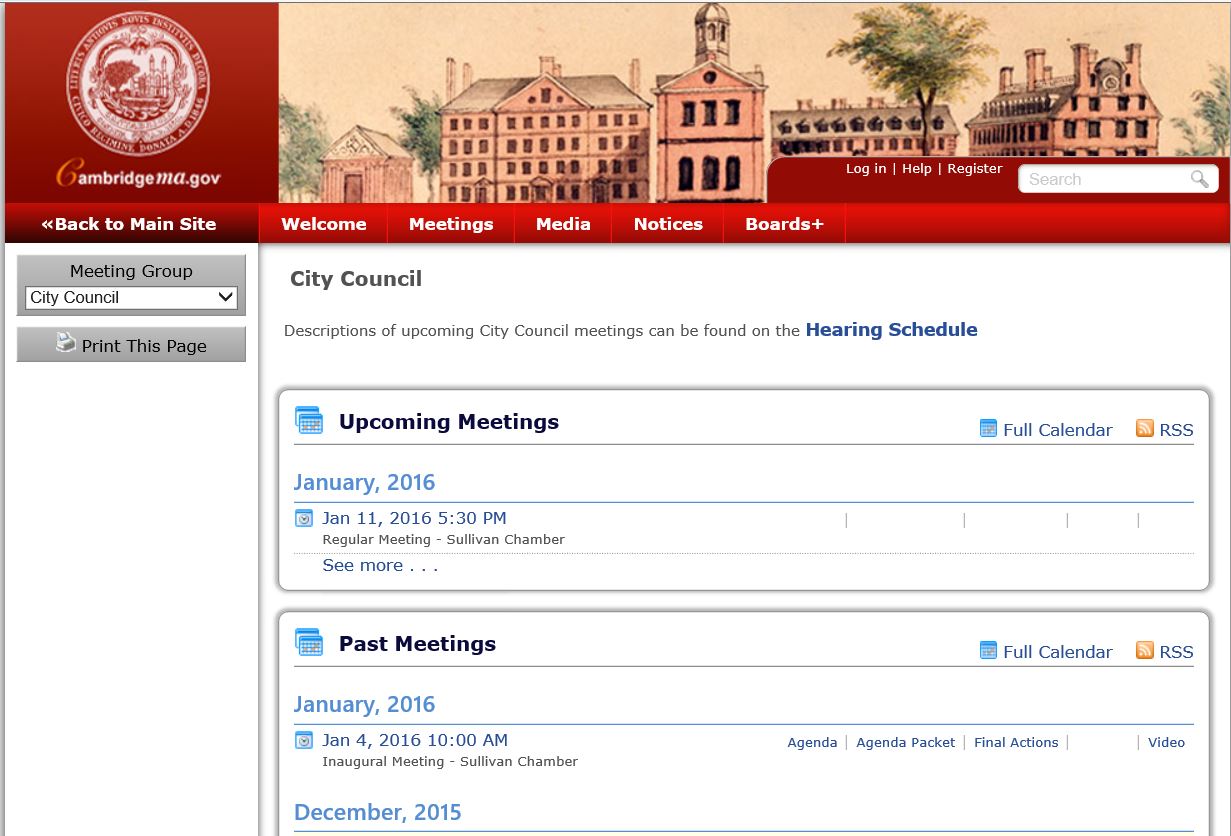The image size is (1231, 836).
Task: Open the Agenda Packet for Jan 4
Action: [x=905, y=742]
